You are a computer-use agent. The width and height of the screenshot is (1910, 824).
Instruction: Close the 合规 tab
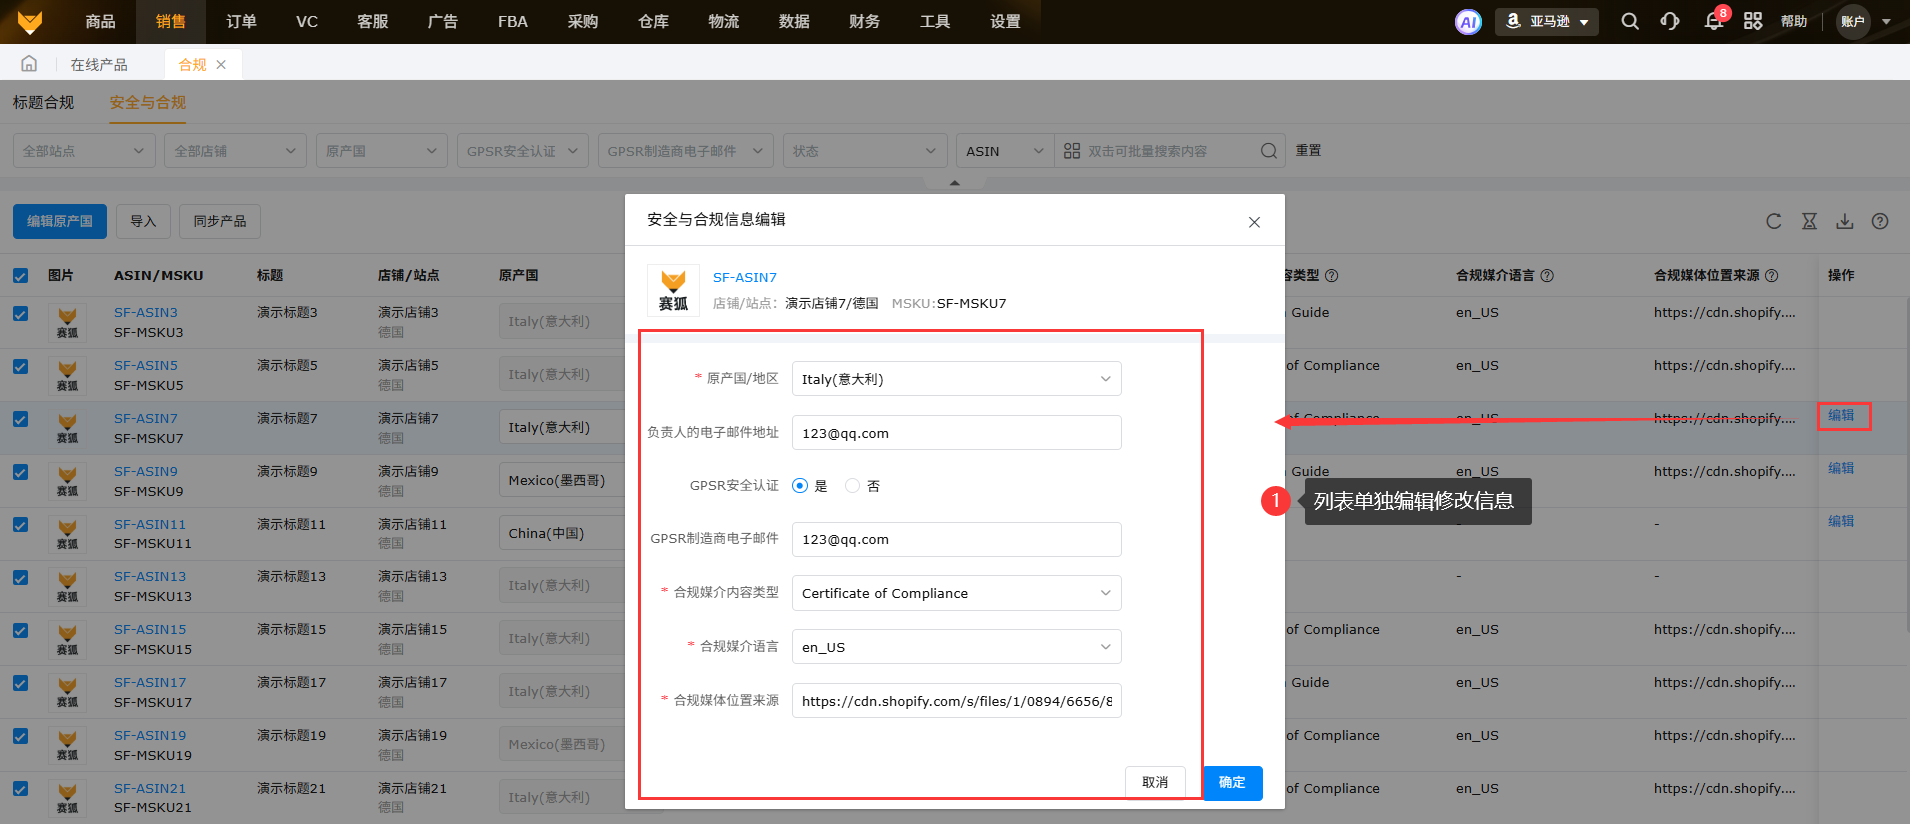(x=221, y=65)
